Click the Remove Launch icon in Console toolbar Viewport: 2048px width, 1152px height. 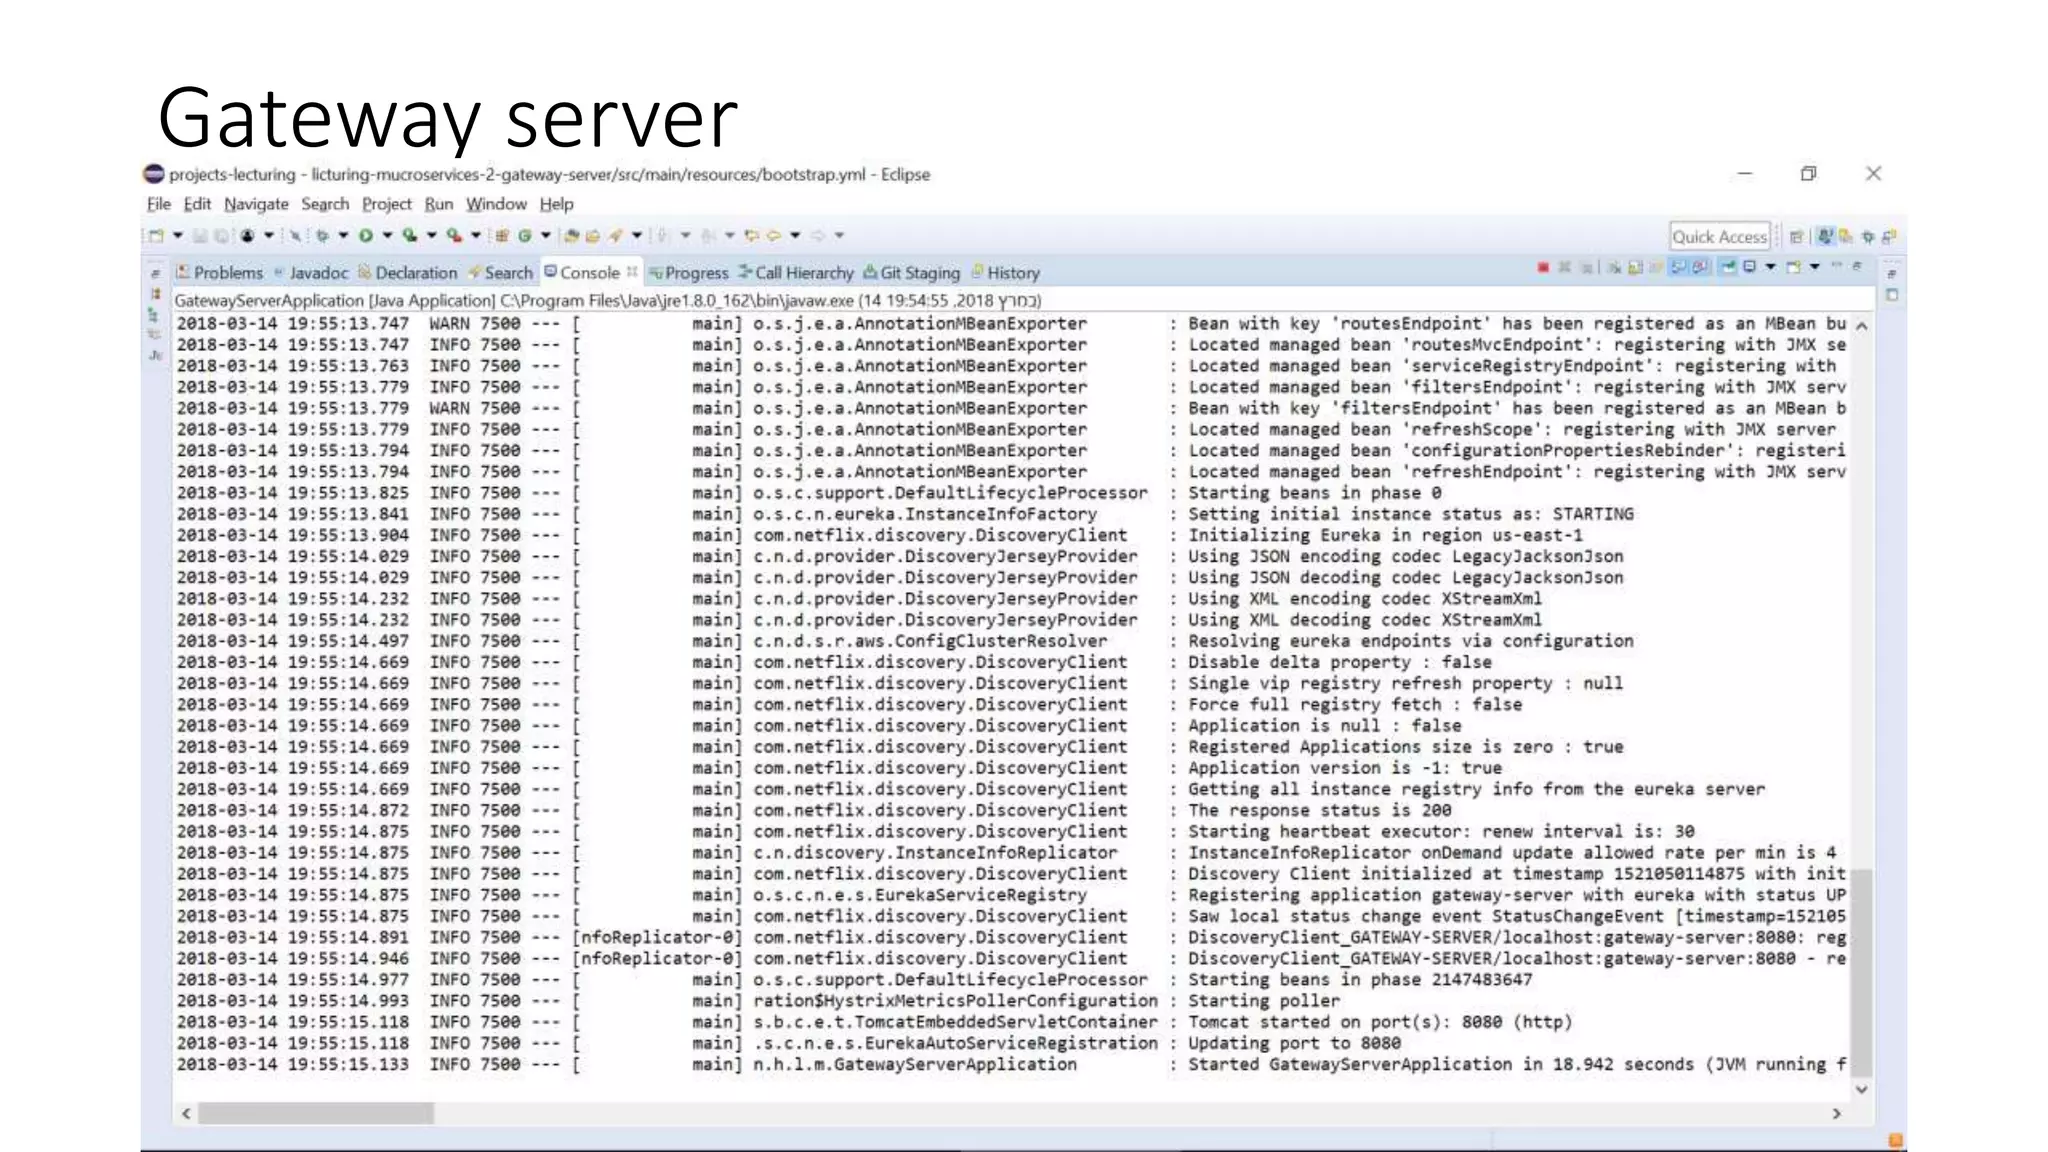coord(1565,267)
